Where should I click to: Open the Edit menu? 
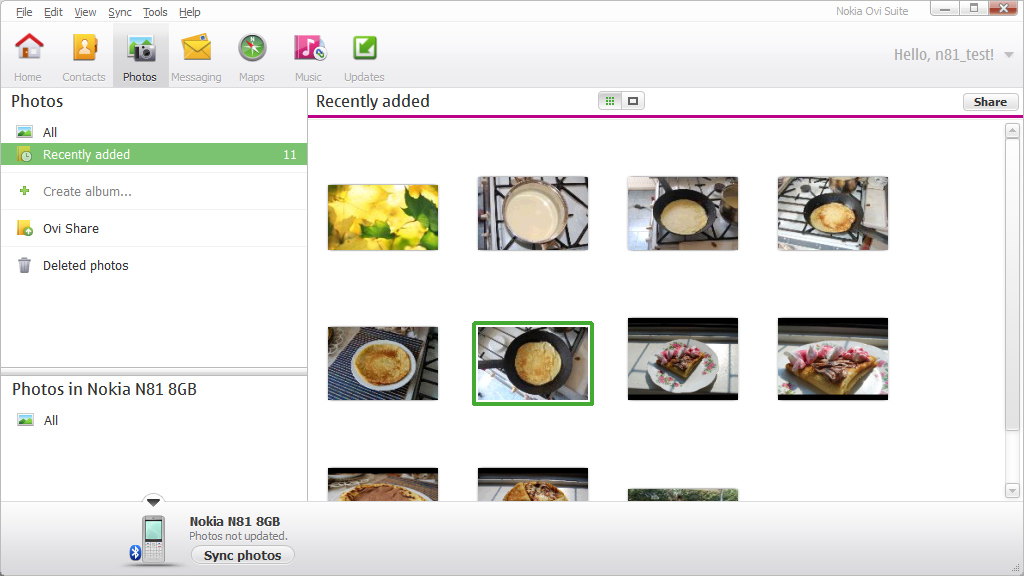click(53, 12)
